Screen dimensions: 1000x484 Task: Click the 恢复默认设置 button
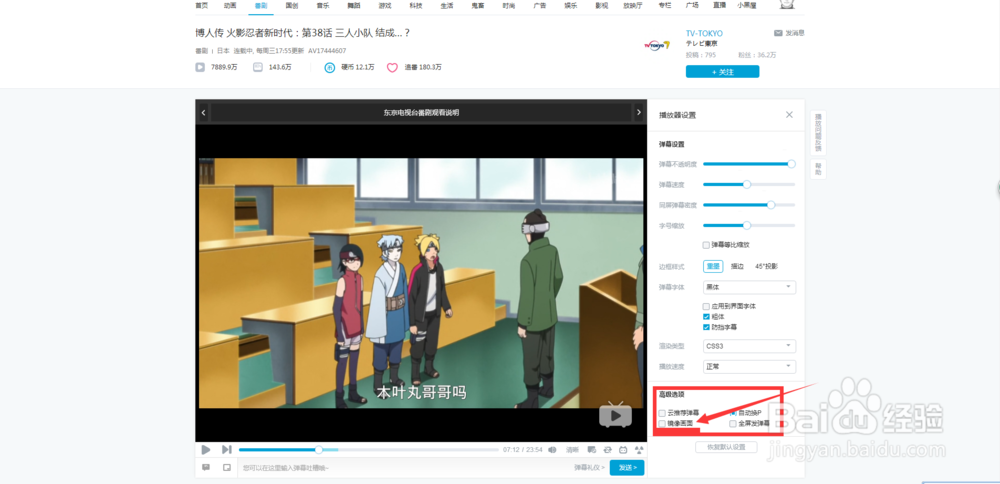[x=726, y=447]
